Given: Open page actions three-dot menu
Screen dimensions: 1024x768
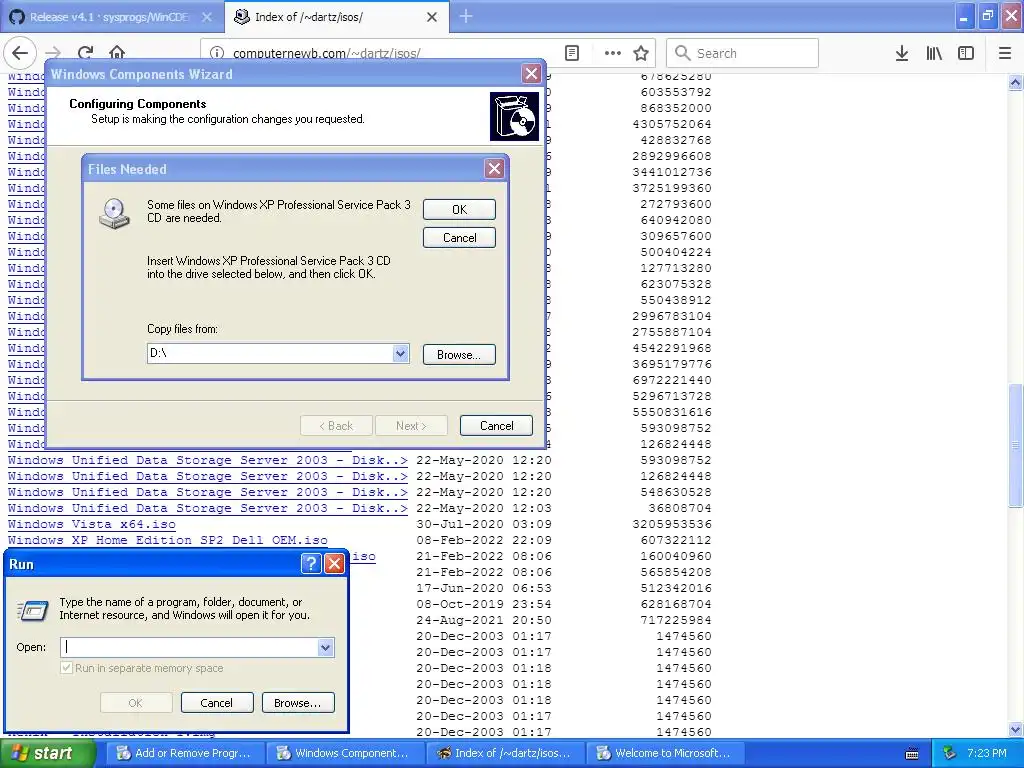Looking at the screenshot, I should point(612,53).
